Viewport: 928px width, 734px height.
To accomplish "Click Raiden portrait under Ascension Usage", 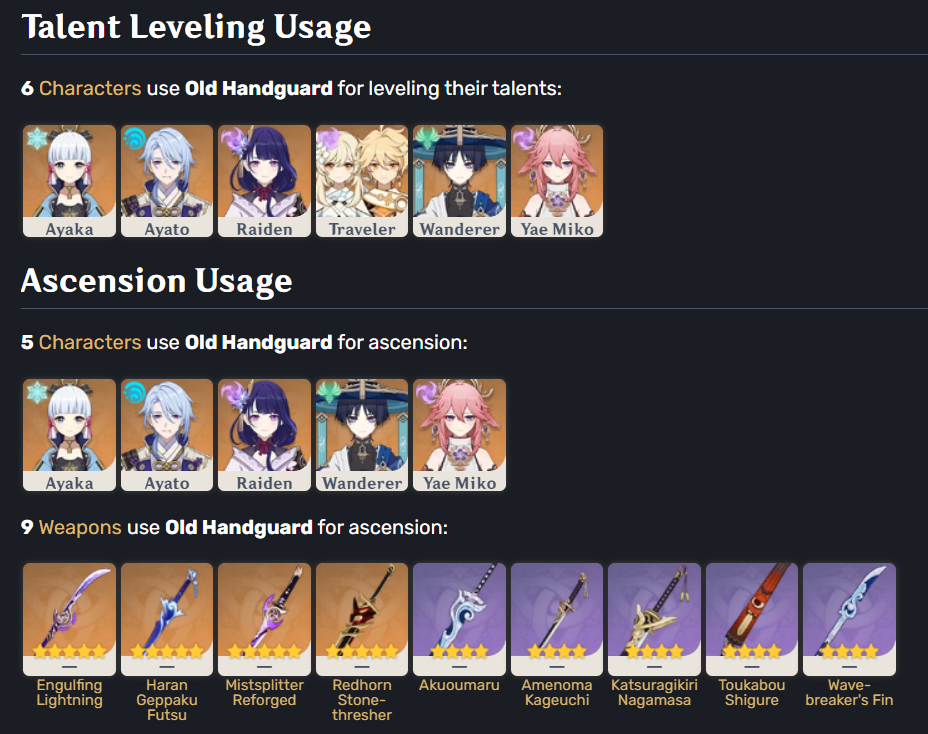I will 264,434.
